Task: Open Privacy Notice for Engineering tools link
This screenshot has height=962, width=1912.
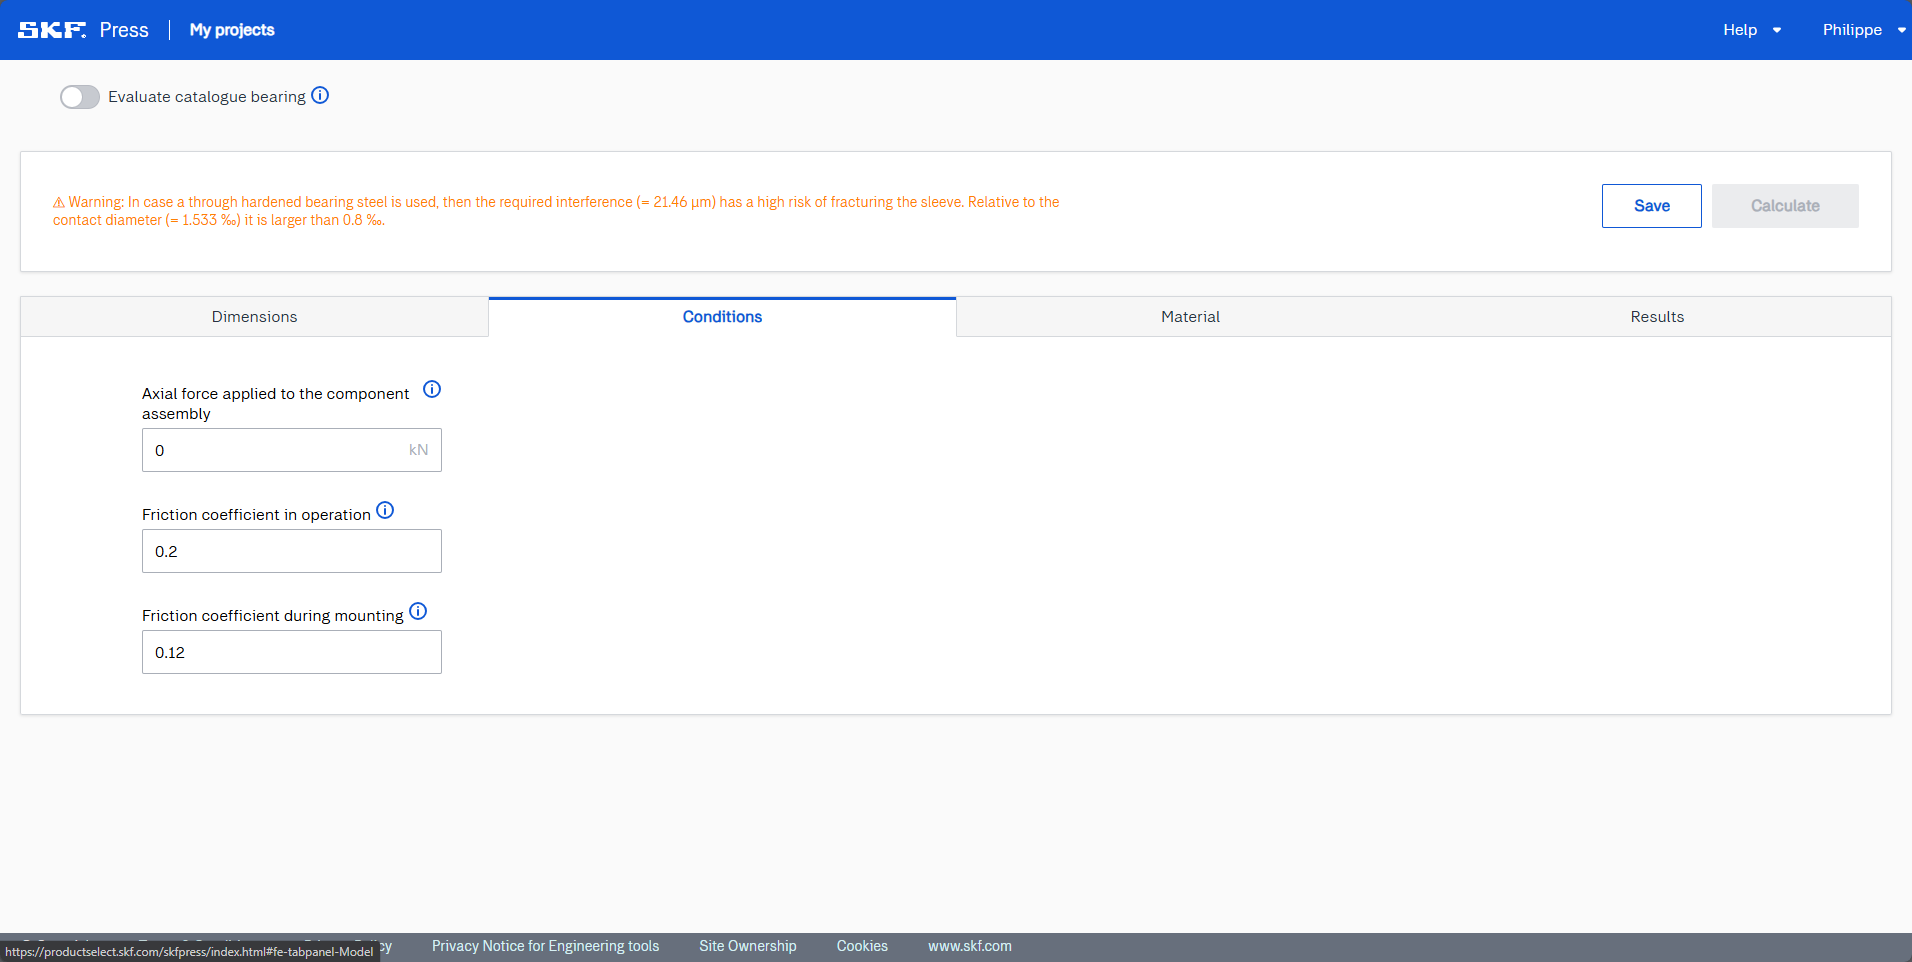Action: 545,946
